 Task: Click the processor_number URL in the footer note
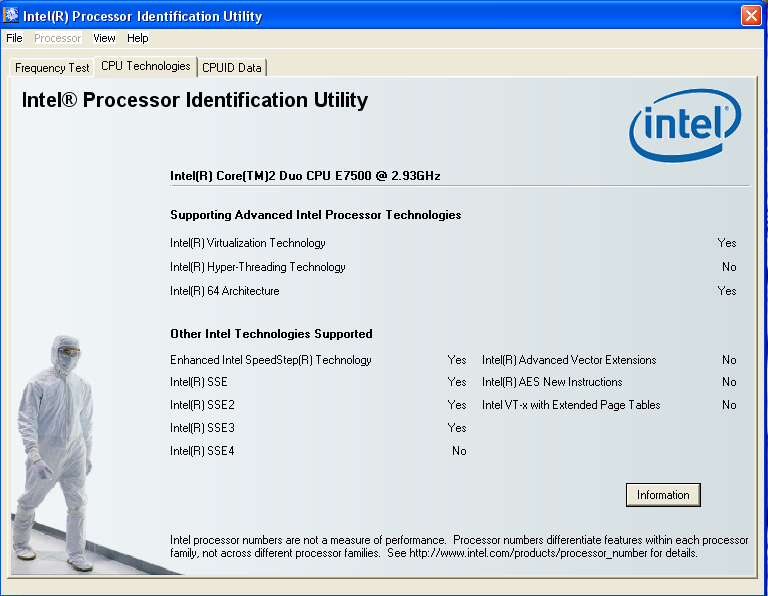(x=528, y=553)
